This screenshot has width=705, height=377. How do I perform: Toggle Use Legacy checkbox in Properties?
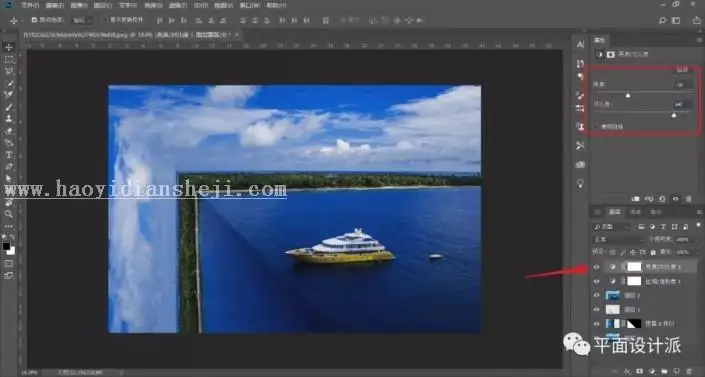point(597,127)
